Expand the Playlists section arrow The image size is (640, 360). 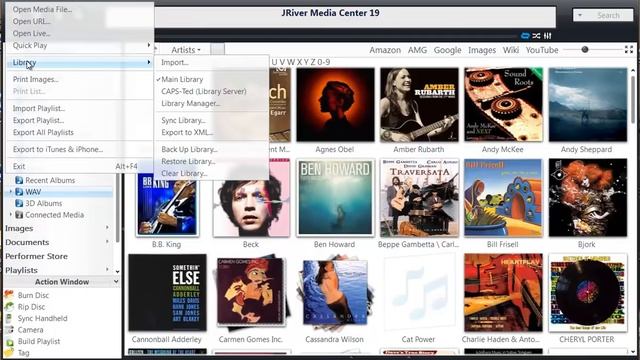coord(107,269)
